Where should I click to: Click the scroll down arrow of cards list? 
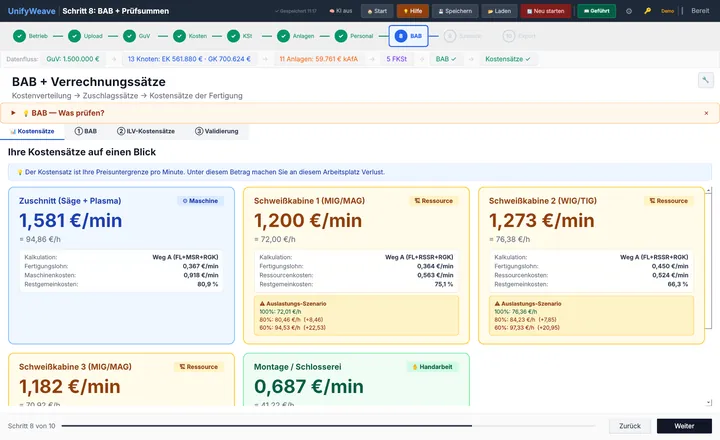point(709,402)
